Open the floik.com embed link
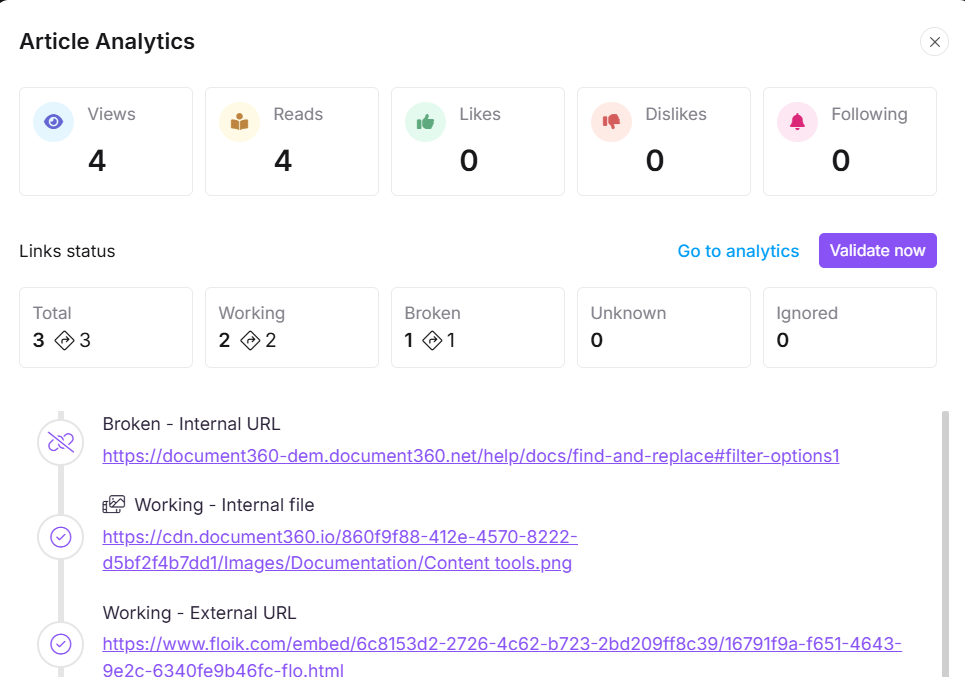This screenshot has width=965, height=677. 502,657
